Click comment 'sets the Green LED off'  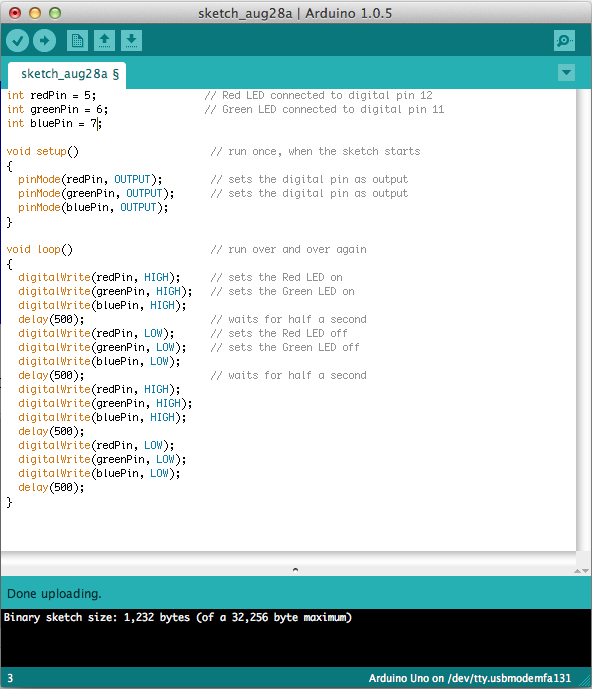point(285,348)
